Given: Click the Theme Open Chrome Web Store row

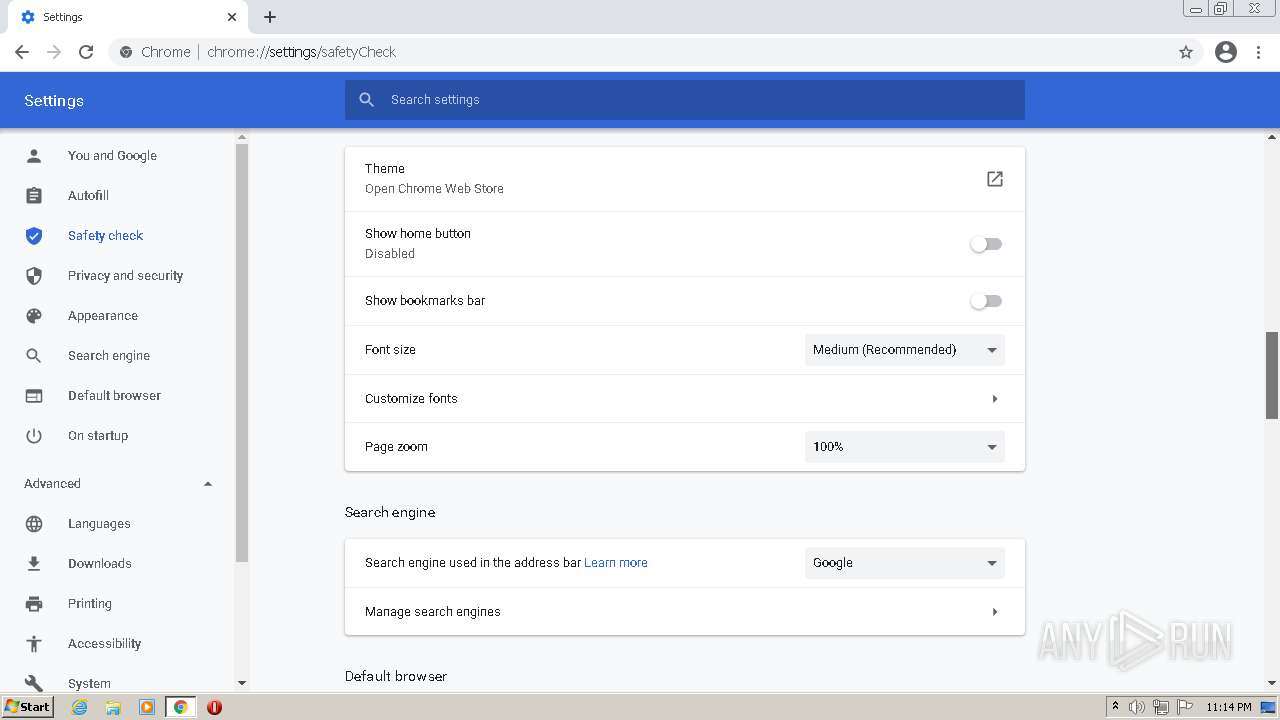Looking at the screenshot, I should click(685, 179).
